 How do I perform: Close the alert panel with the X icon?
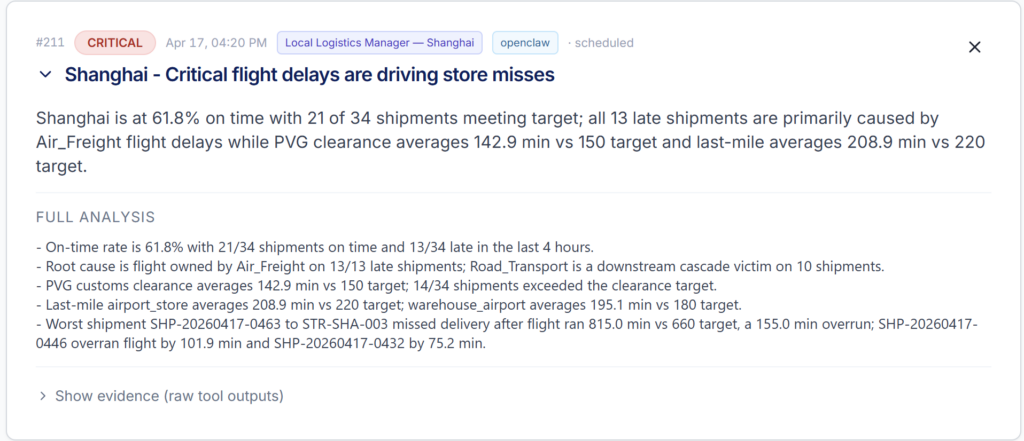[x=974, y=47]
